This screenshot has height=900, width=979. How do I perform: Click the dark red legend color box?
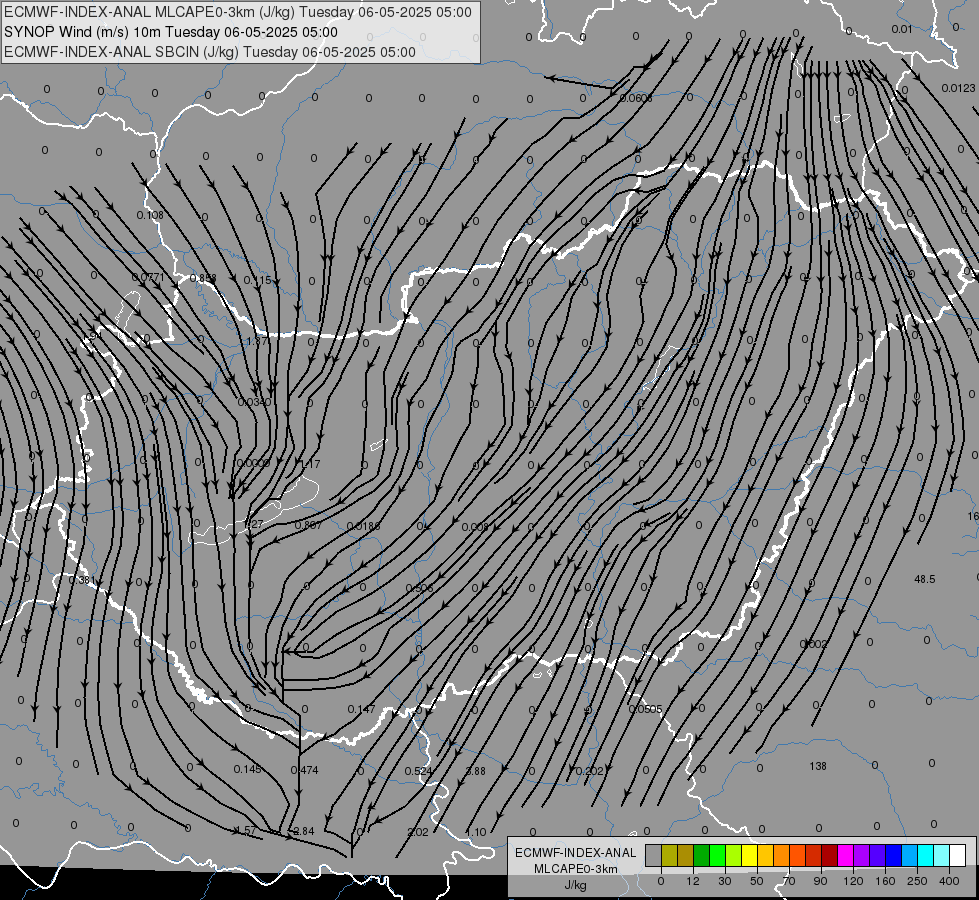point(829,856)
